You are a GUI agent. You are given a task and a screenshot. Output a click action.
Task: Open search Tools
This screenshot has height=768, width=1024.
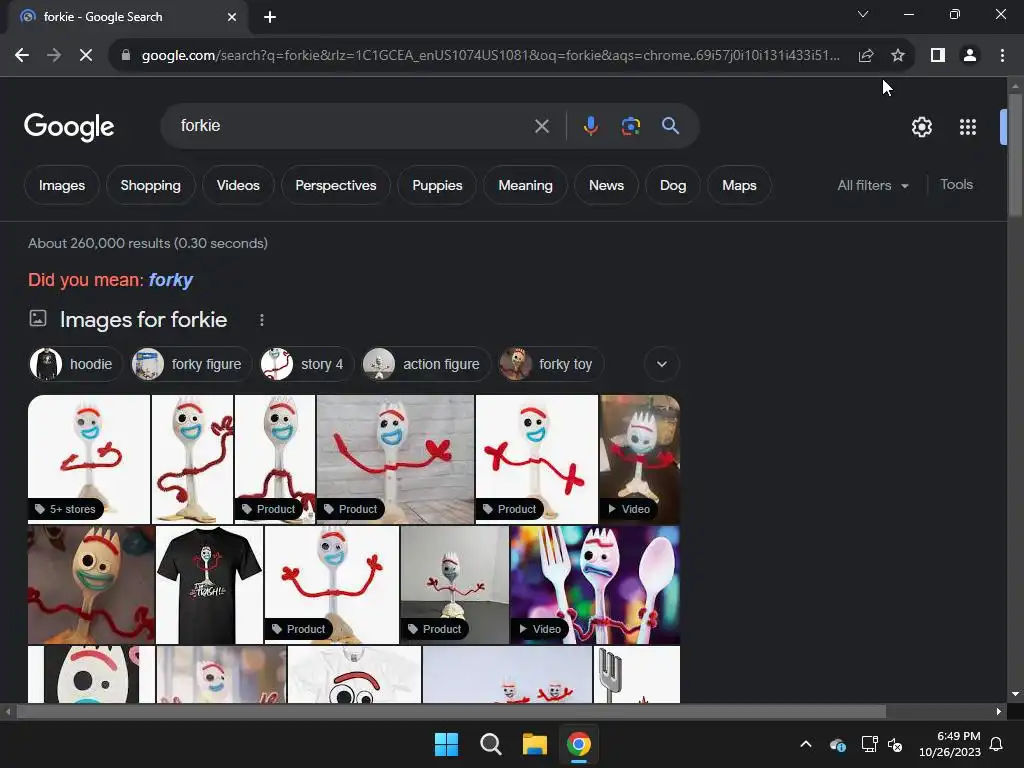pyautogui.click(x=956, y=185)
